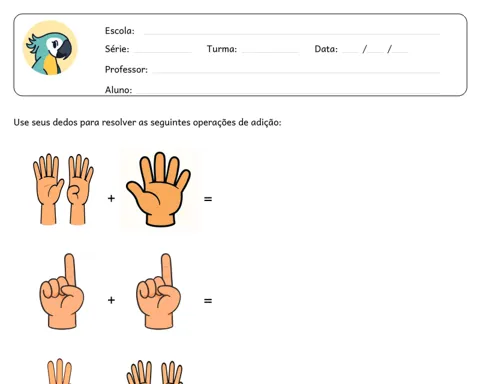Click the Turma blank field
The image size is (480, 384).
270,52
